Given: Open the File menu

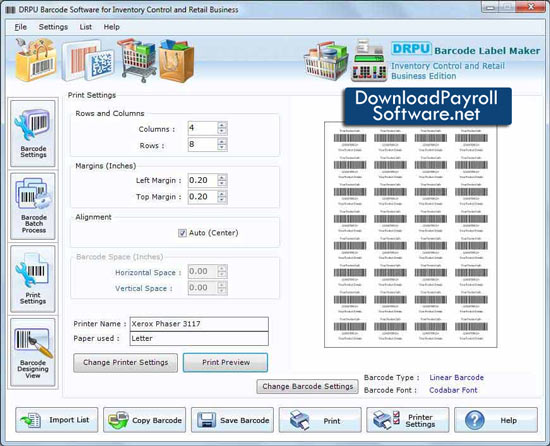Looking at the screenshot, I should 20,27.
